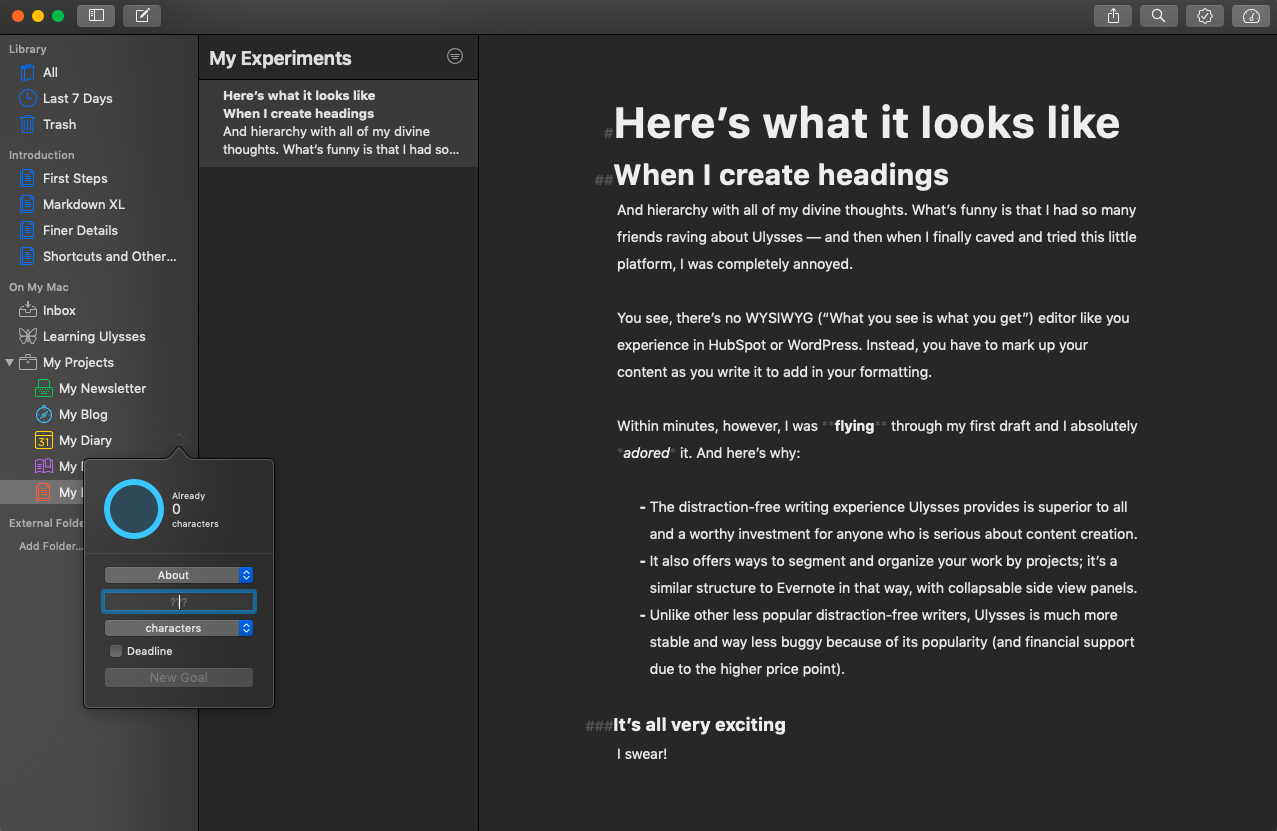Viewport: 1277px width, 831px height.
Task: Open the About goal type dropdown
Action: click(x=179, y=575)
